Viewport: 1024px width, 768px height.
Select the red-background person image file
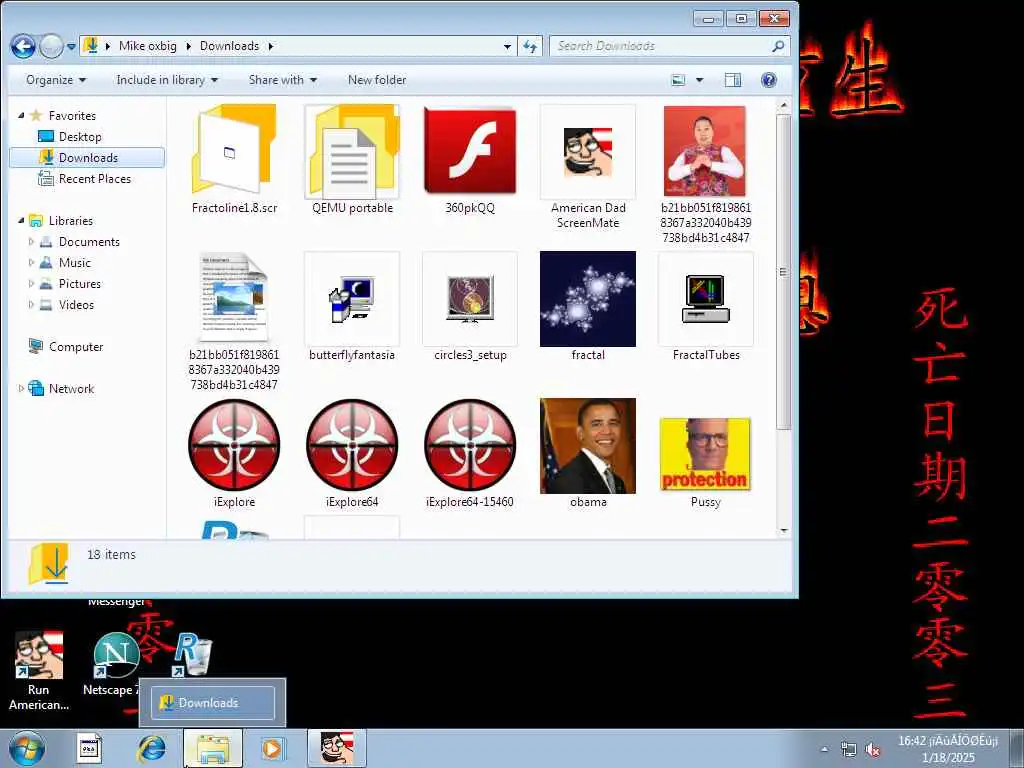(705, 152)
